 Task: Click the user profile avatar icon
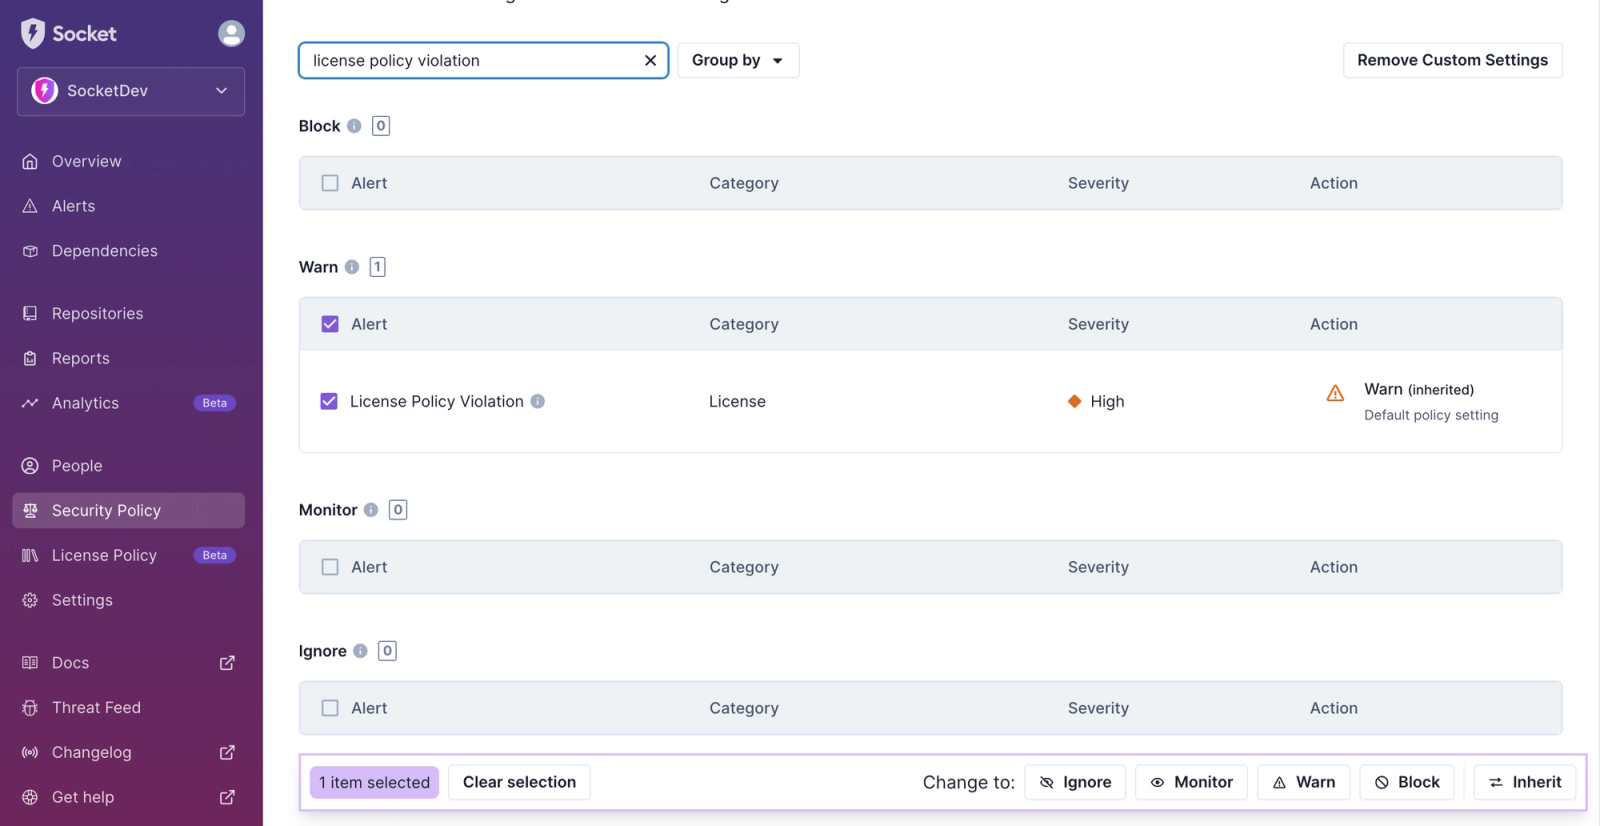click(x=231, y=34)
